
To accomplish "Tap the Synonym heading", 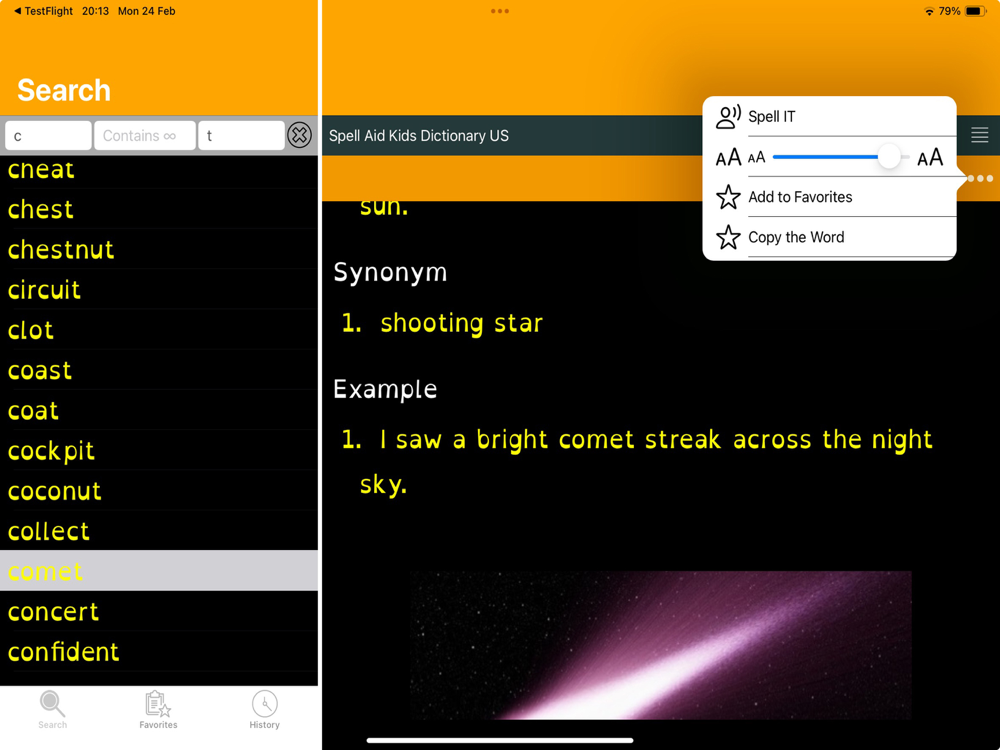I will click(390, 273).
